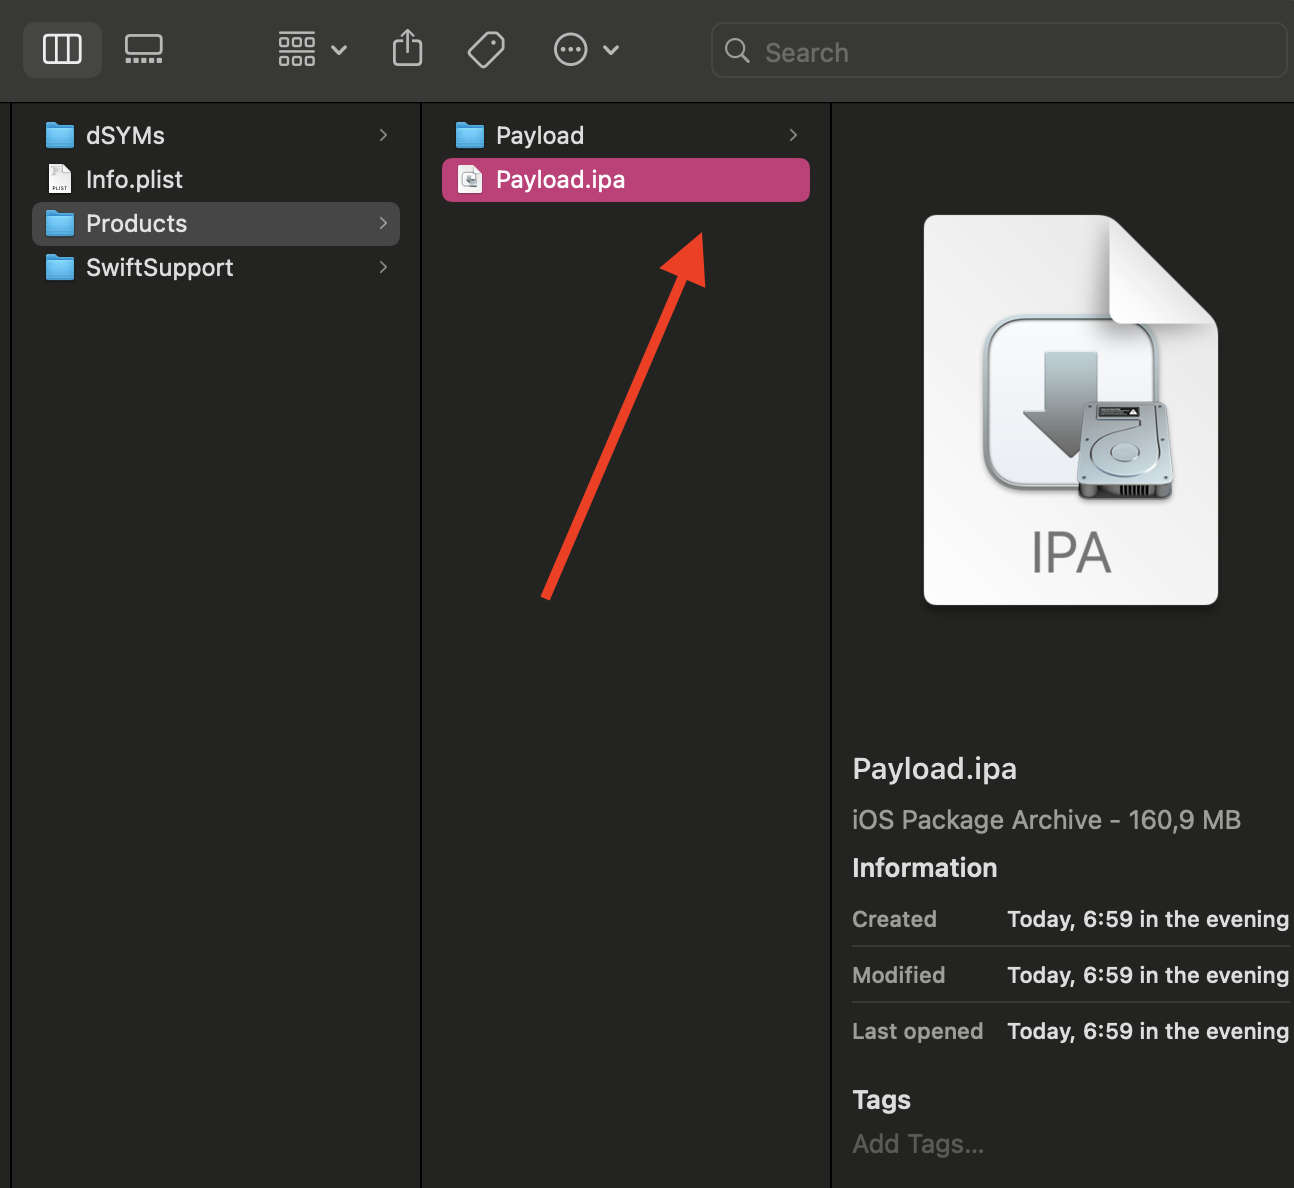Select the Payload.ipa file row
Viewport: 1294px width, 1188px height.
tap(626, 180)
